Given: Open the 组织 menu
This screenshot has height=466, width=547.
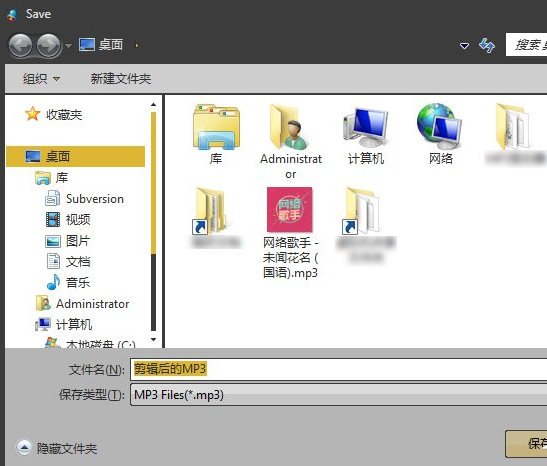Looking at the screenshot, I should (x=41, y=79).
